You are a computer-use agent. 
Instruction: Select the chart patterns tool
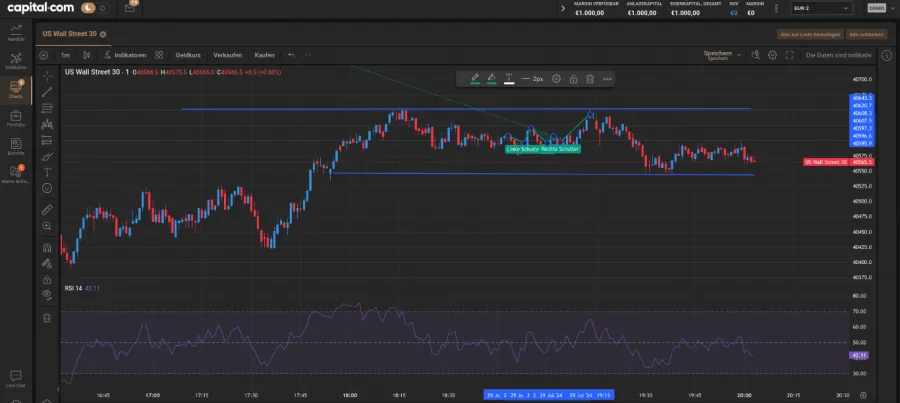coord(47,124)
